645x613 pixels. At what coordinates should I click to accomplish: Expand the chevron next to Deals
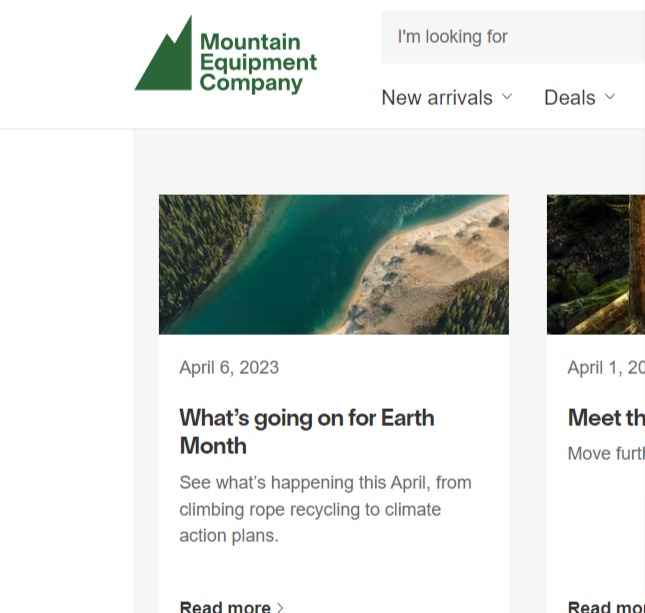coord(610,97)
